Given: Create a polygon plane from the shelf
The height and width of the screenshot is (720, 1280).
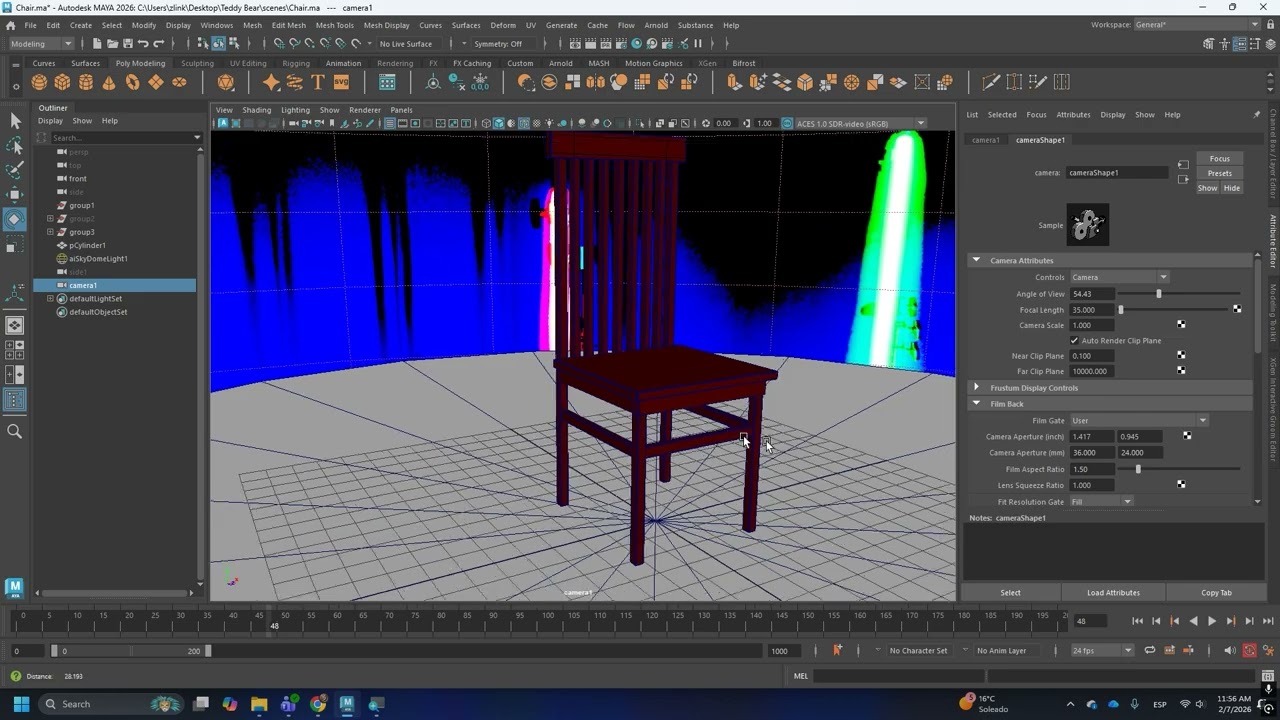Looking at the screenshot, I should tap(156, 82).
